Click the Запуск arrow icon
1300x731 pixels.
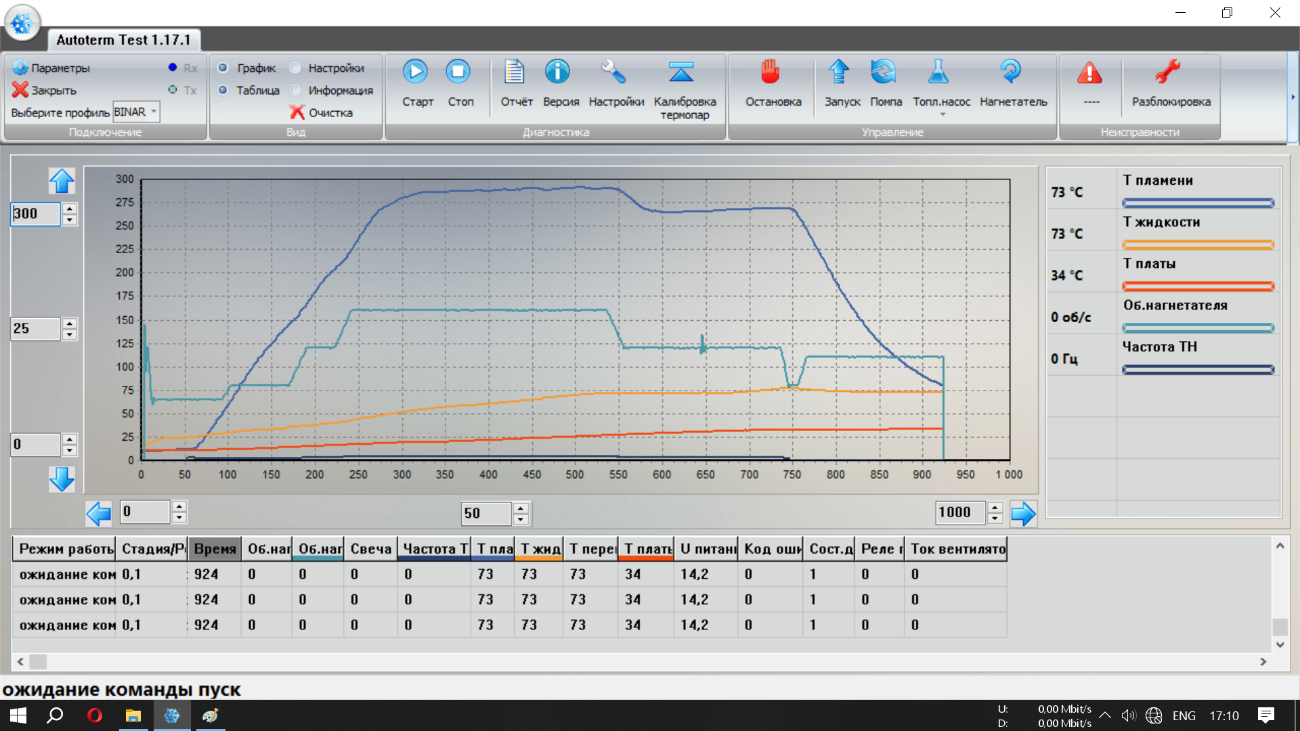pyautogui.click(x=839, y=71)
